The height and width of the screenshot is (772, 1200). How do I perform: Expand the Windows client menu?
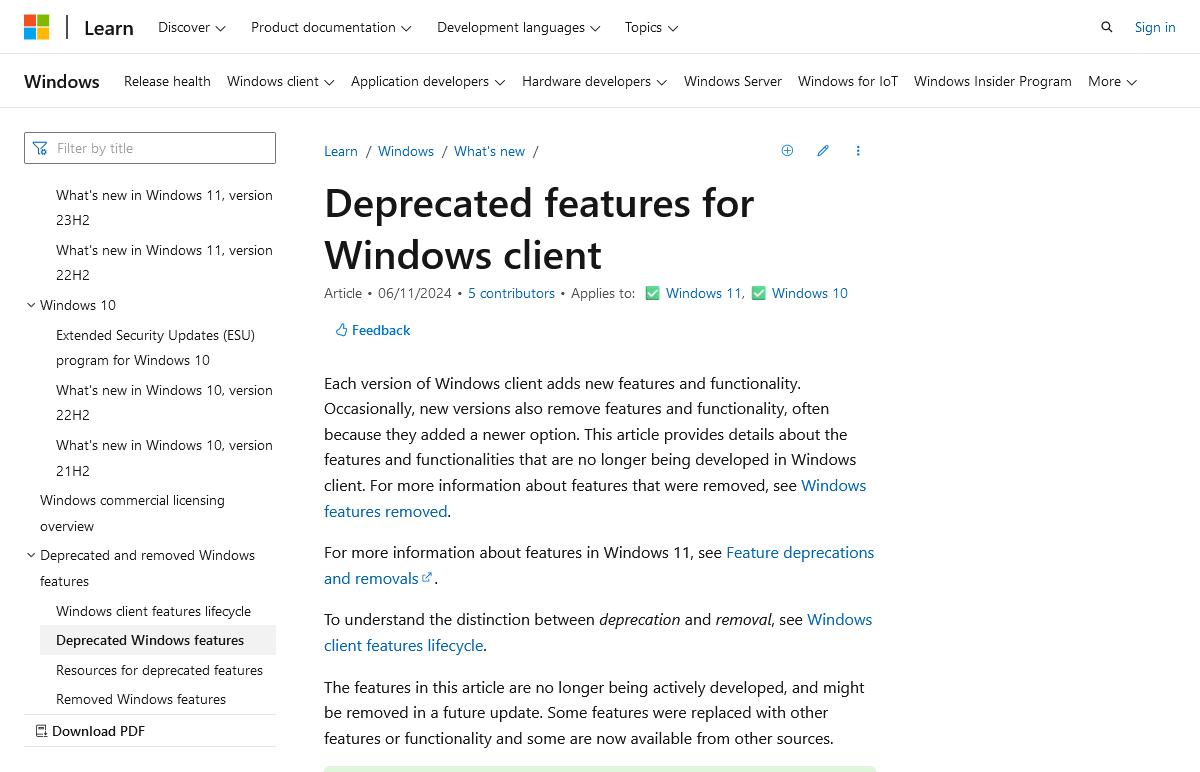(x=281, y=81)
